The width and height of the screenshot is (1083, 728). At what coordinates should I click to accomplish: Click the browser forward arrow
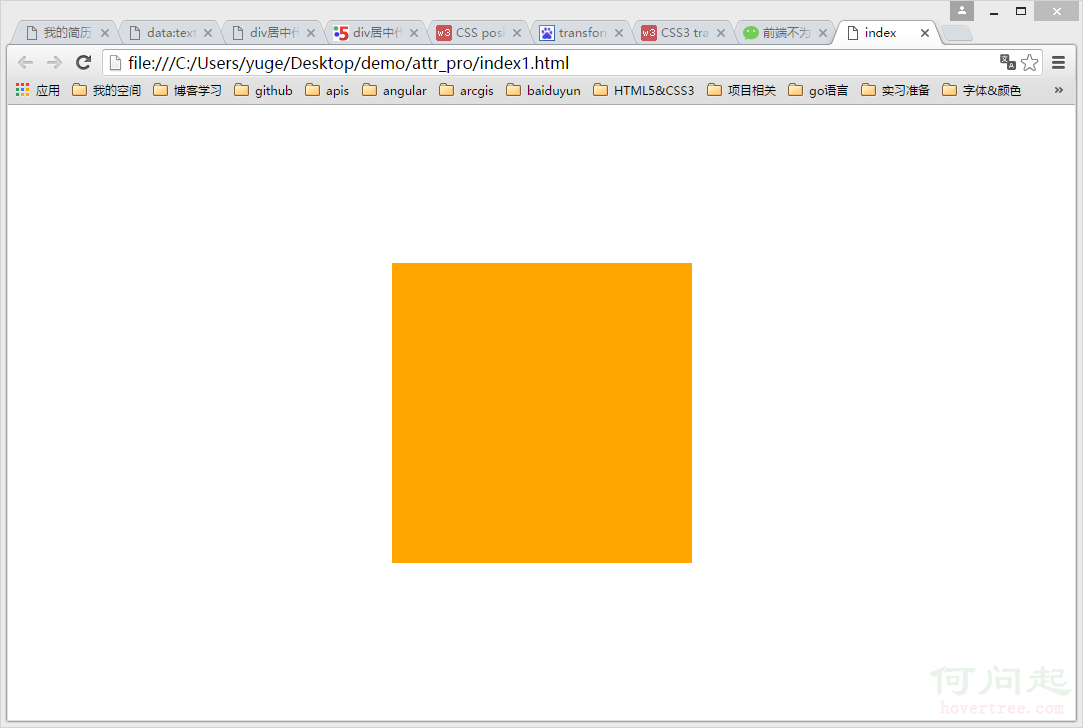[55, 63]
